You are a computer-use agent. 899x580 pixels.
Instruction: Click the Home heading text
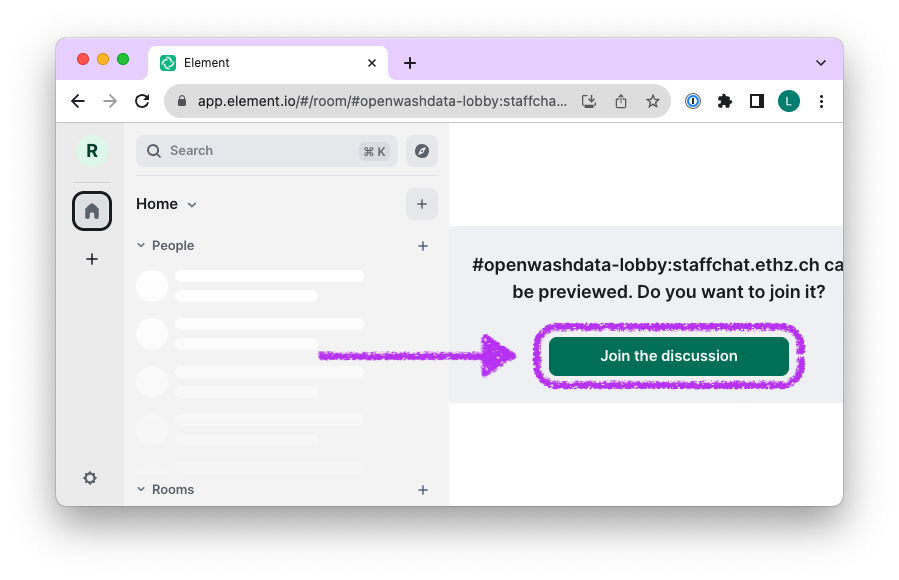(x=157, y=204)
